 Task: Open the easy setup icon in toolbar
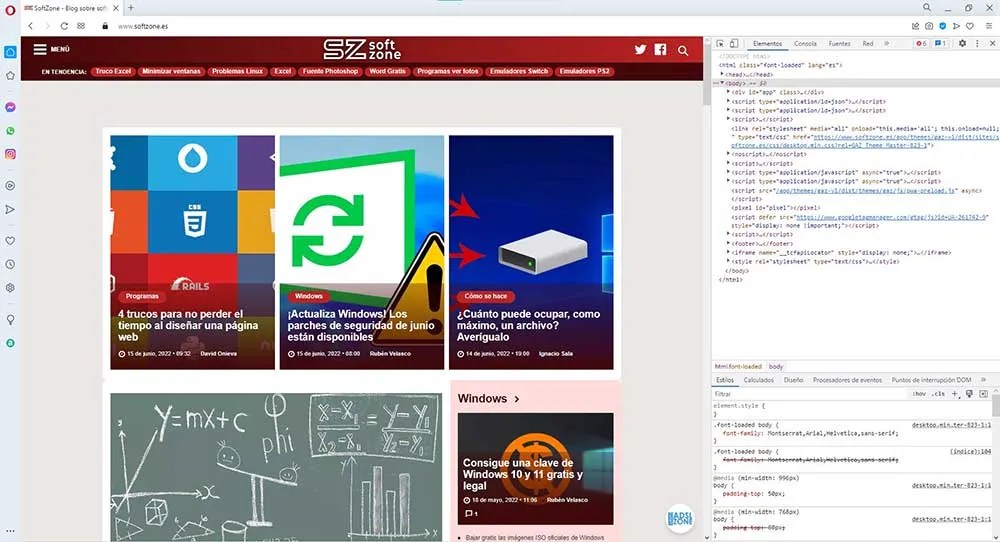989,26
